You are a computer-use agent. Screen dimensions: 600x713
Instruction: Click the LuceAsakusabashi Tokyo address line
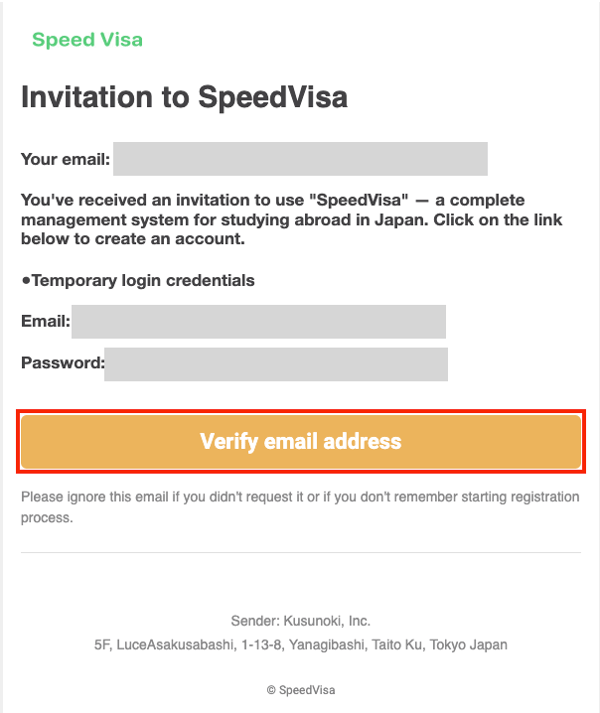coord(301,644)
